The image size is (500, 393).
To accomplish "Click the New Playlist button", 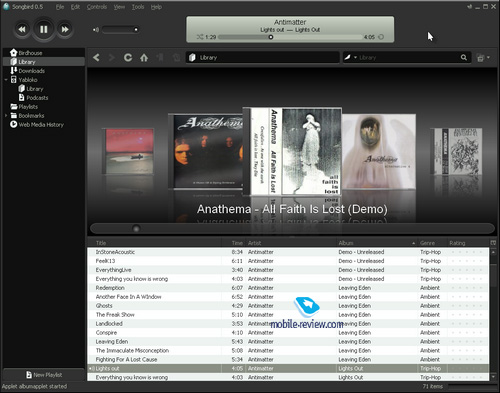I will [x=44, y=375].
